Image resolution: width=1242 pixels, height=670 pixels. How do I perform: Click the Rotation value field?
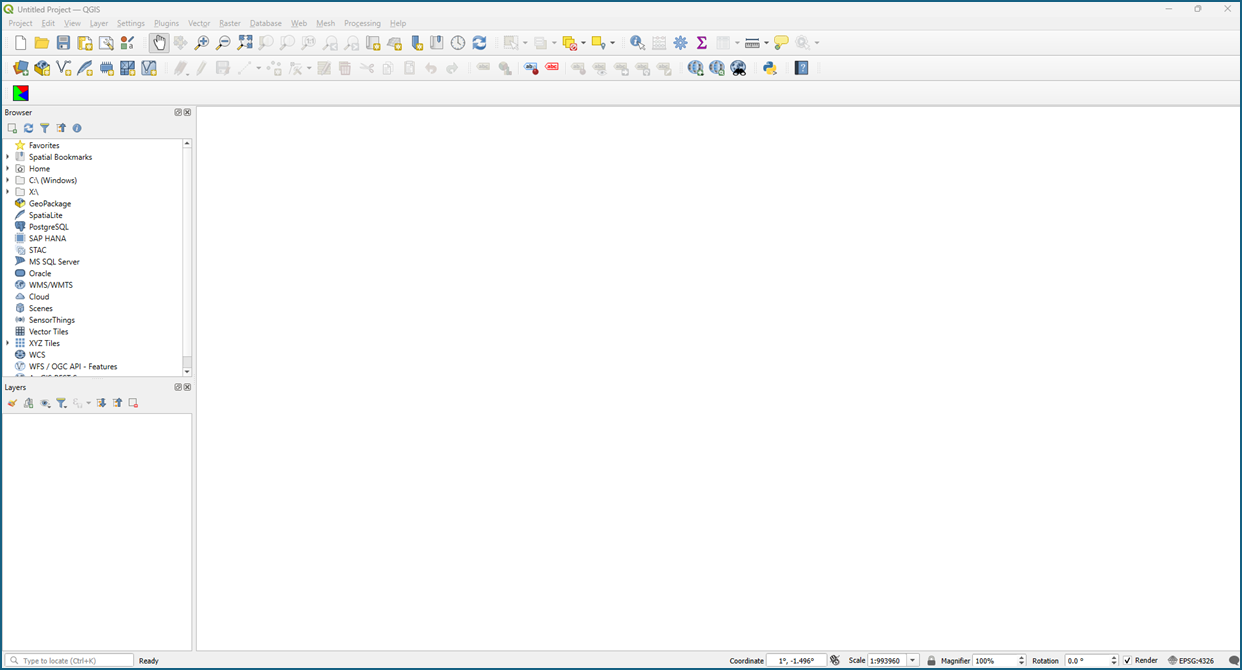[1086, 661]
